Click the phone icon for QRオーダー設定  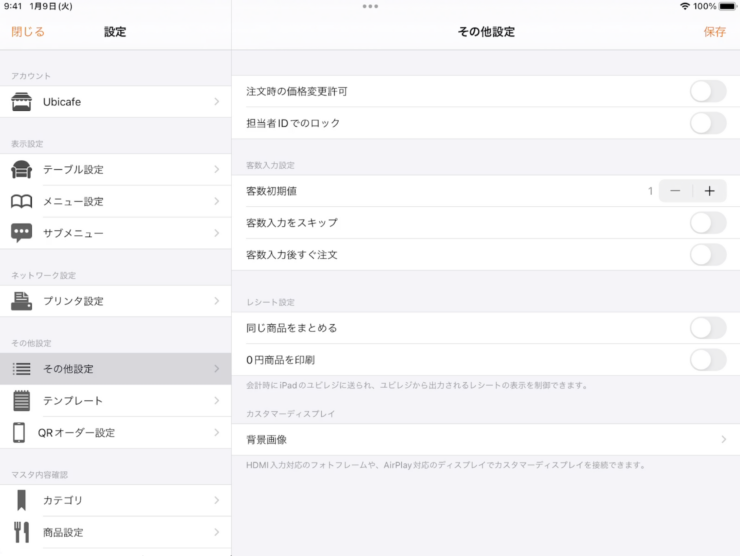pos(19,433)
